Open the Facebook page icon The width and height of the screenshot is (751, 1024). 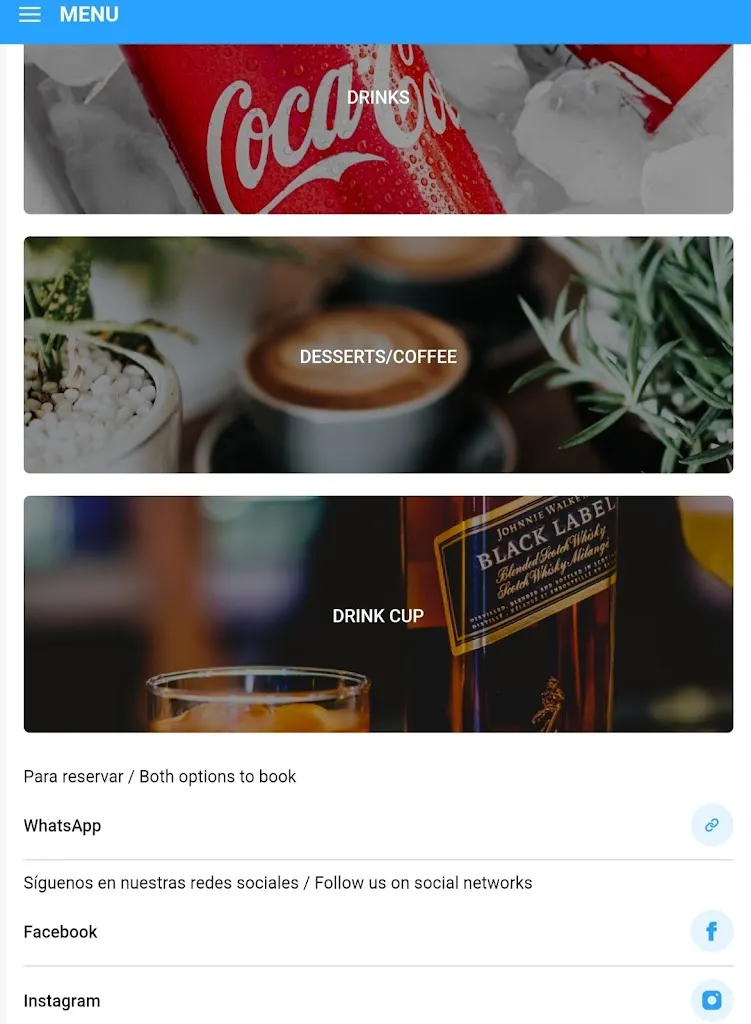(x=712, y=931)
